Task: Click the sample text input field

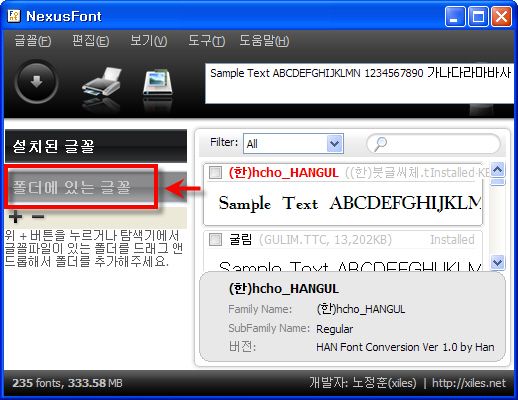Action: 359,83
